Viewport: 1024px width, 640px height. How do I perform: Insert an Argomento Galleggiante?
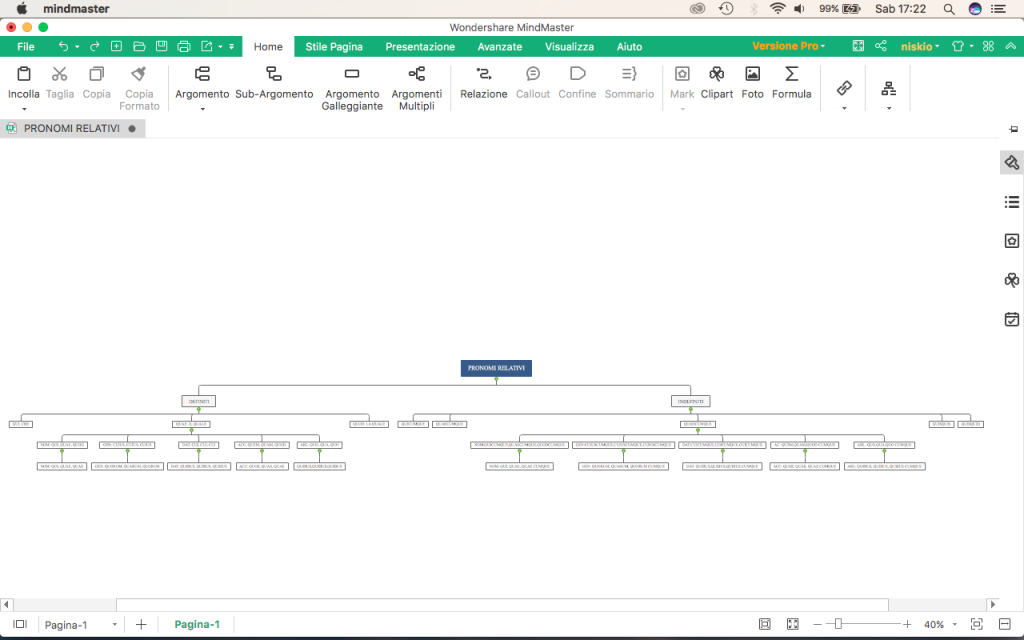click(352, 90)
